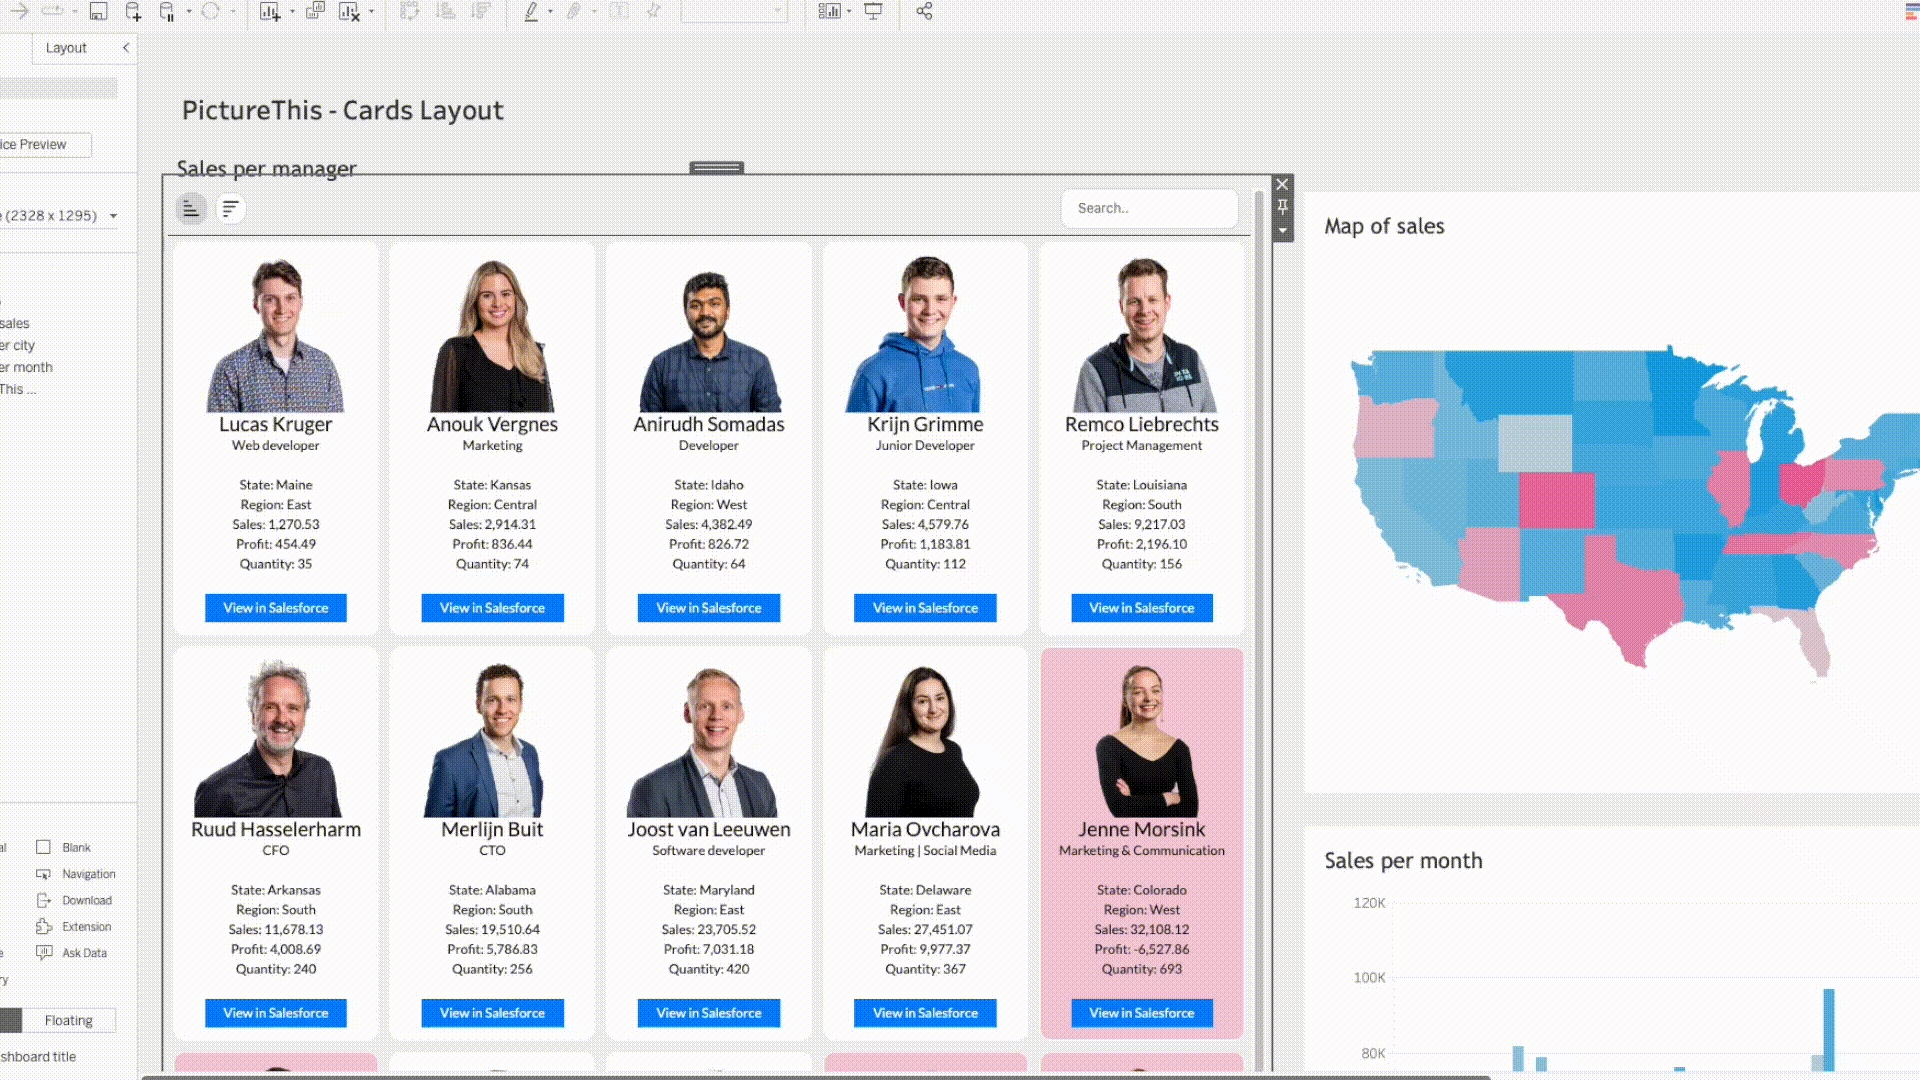
Task: Toggle the Floating layout option
Action: click(x=68, y=1020)
